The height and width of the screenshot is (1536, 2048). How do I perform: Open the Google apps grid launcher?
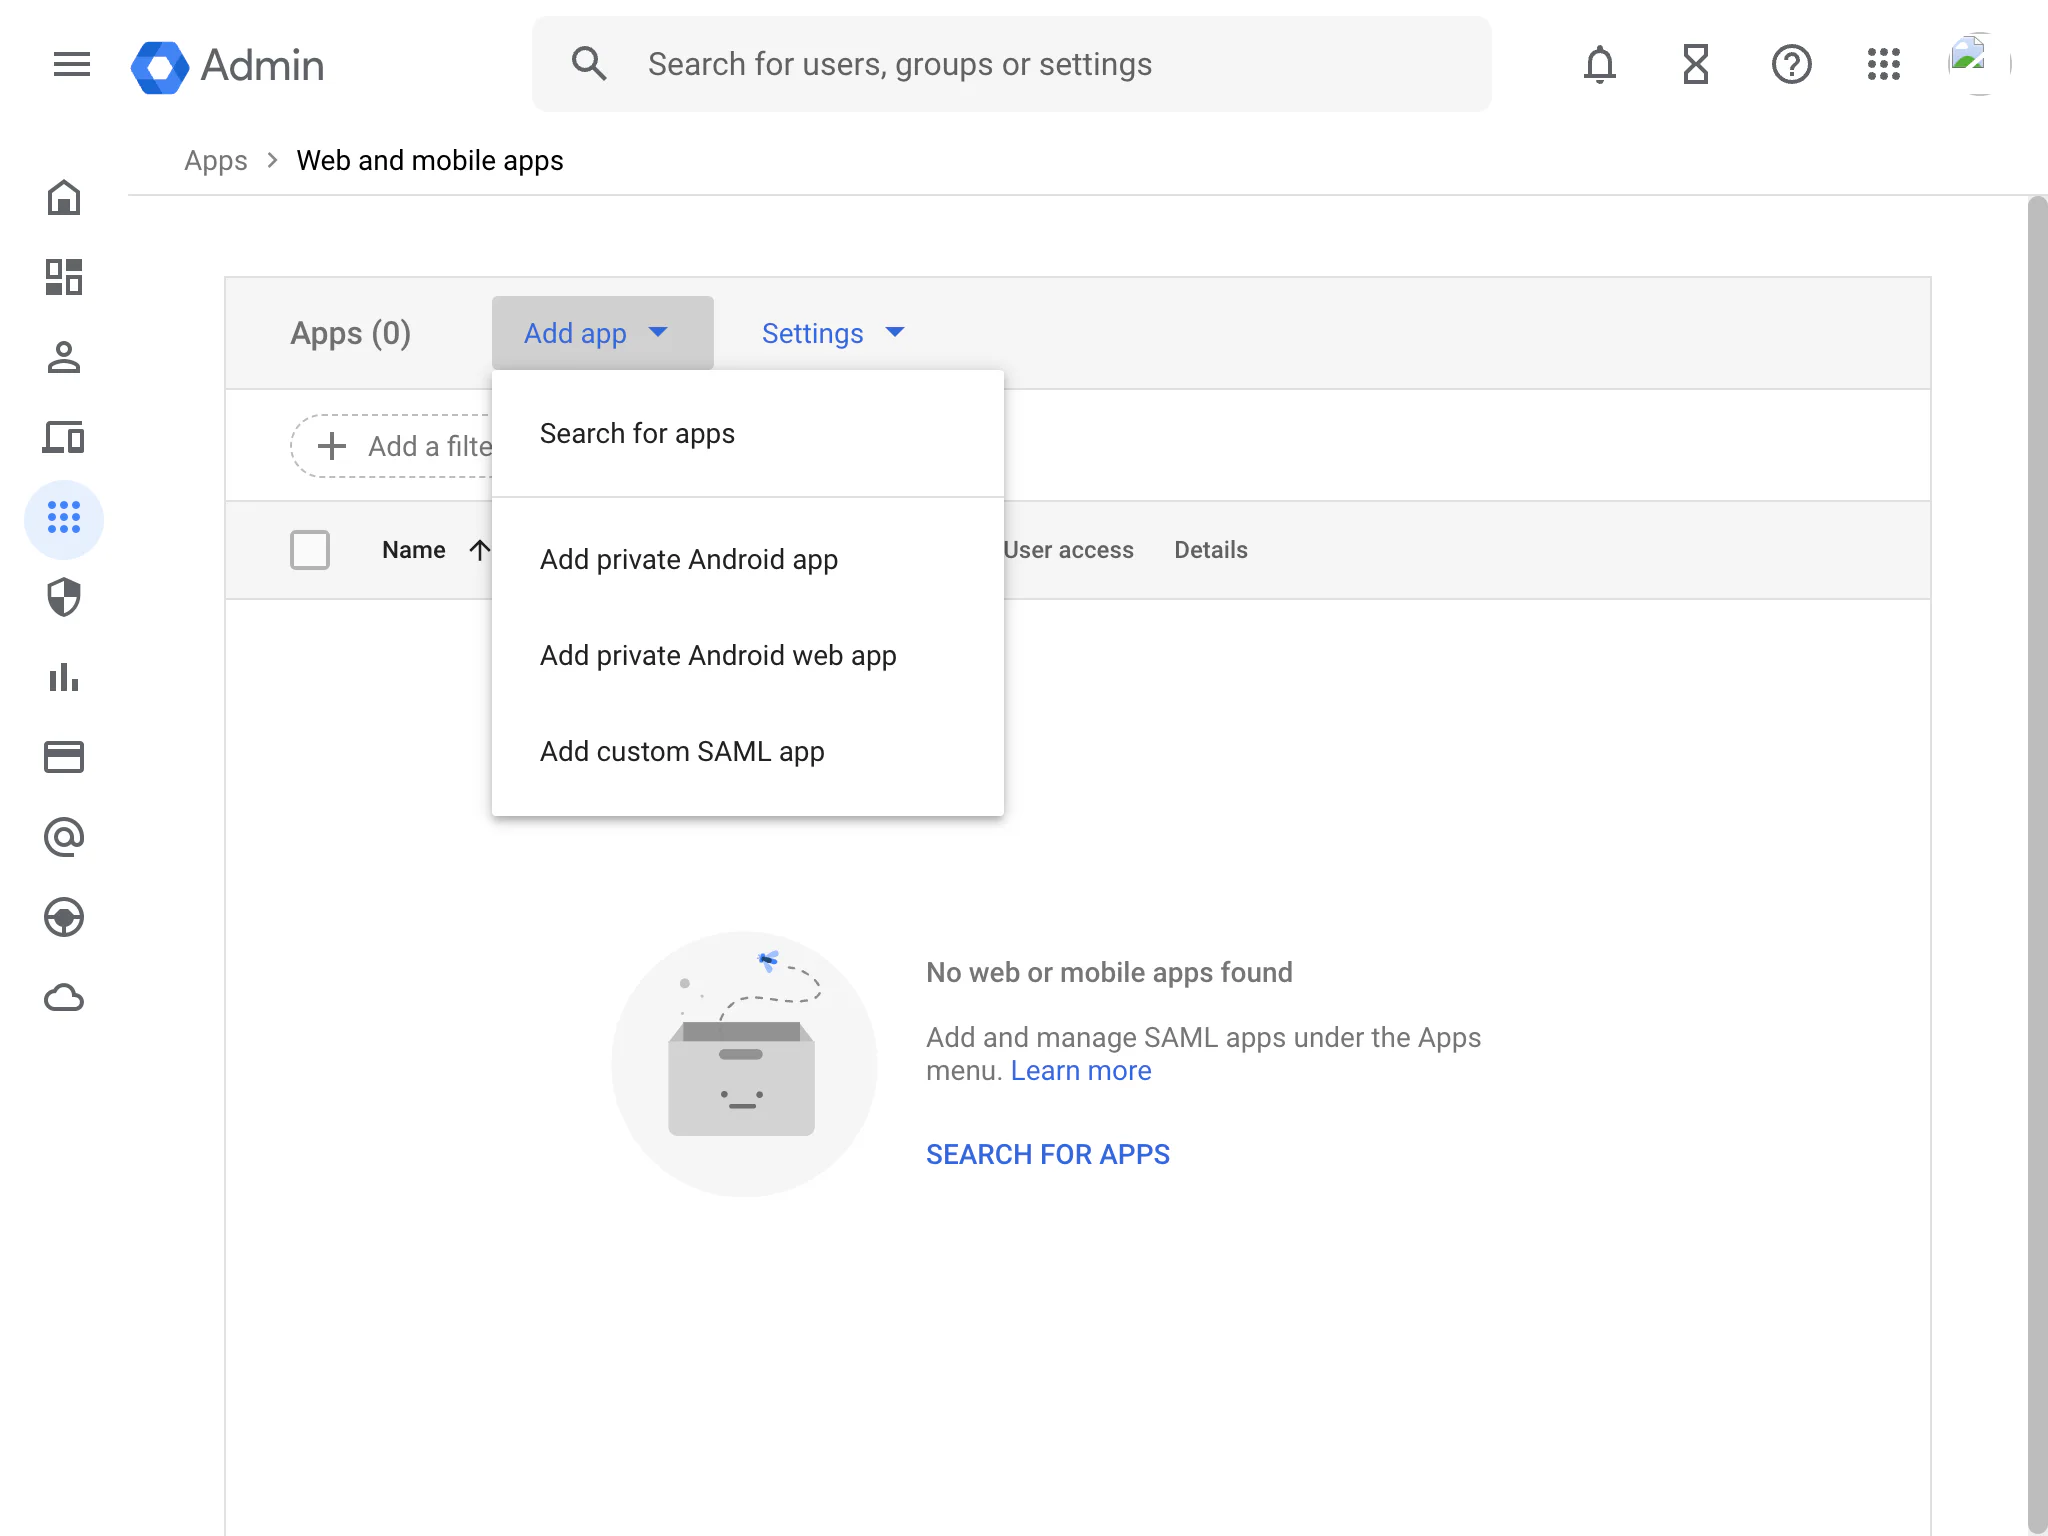[x=1883, y=65]
